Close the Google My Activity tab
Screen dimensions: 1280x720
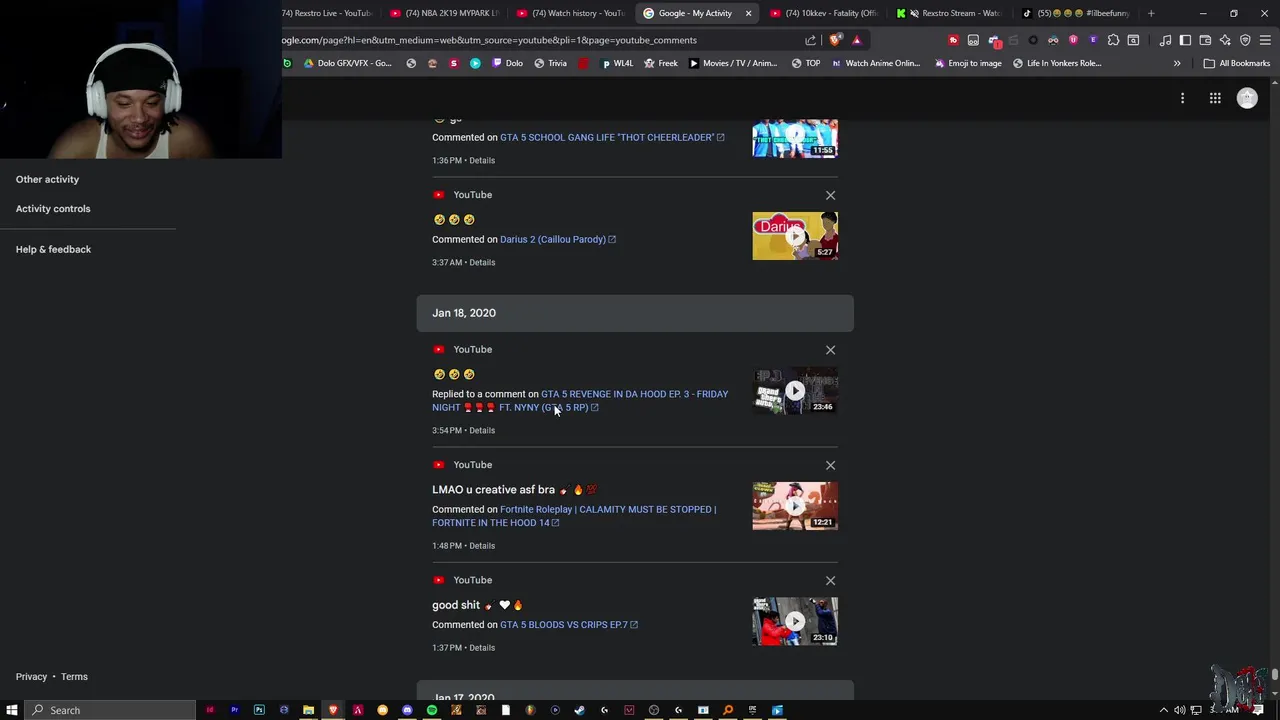point(748,13)
